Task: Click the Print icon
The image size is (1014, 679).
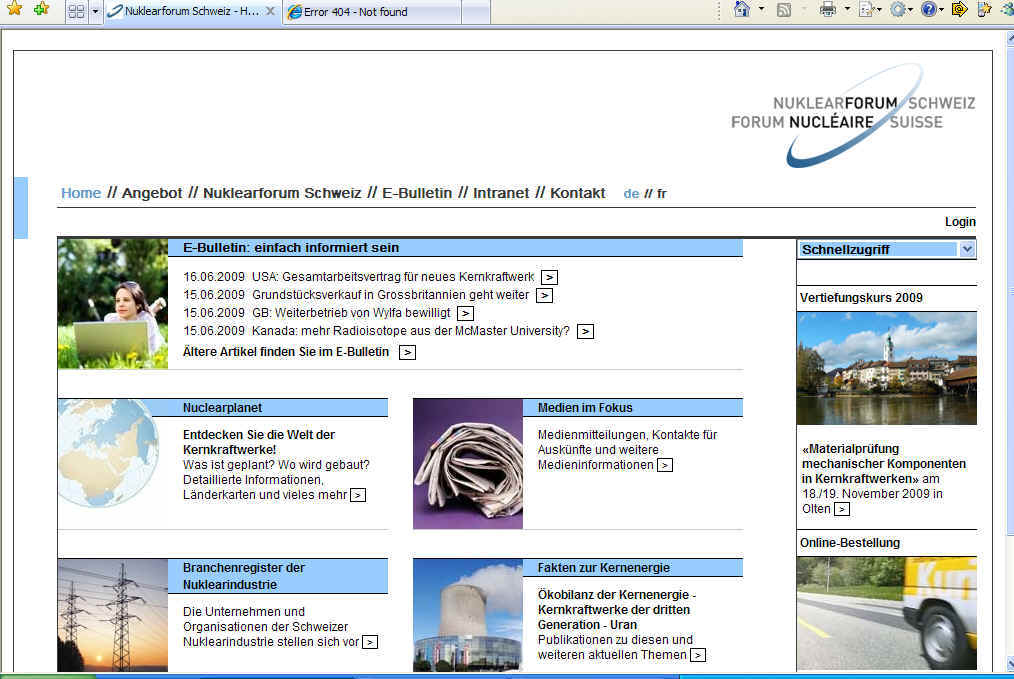Action: click(x=828, y=10)
